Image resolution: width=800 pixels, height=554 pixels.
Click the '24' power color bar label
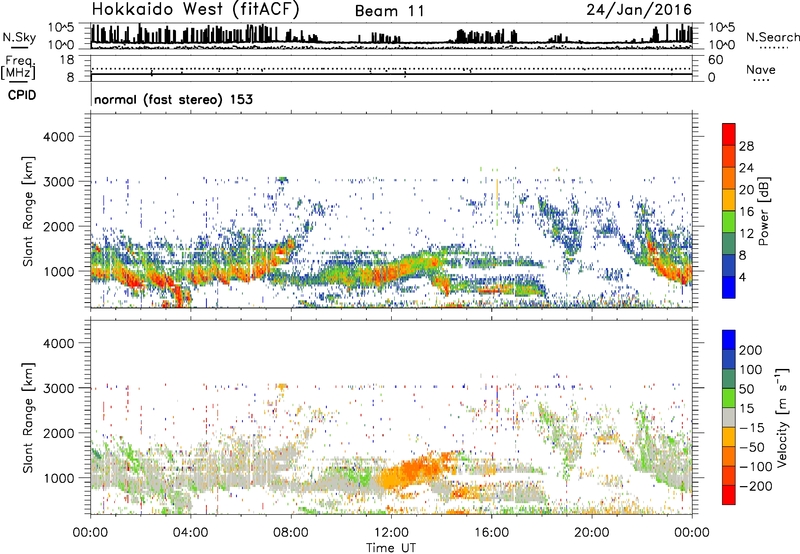[x=746, y=168]
